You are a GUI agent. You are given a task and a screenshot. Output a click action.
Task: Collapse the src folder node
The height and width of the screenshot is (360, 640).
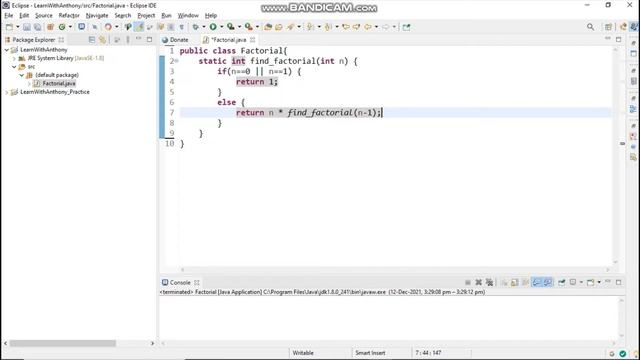14,67
